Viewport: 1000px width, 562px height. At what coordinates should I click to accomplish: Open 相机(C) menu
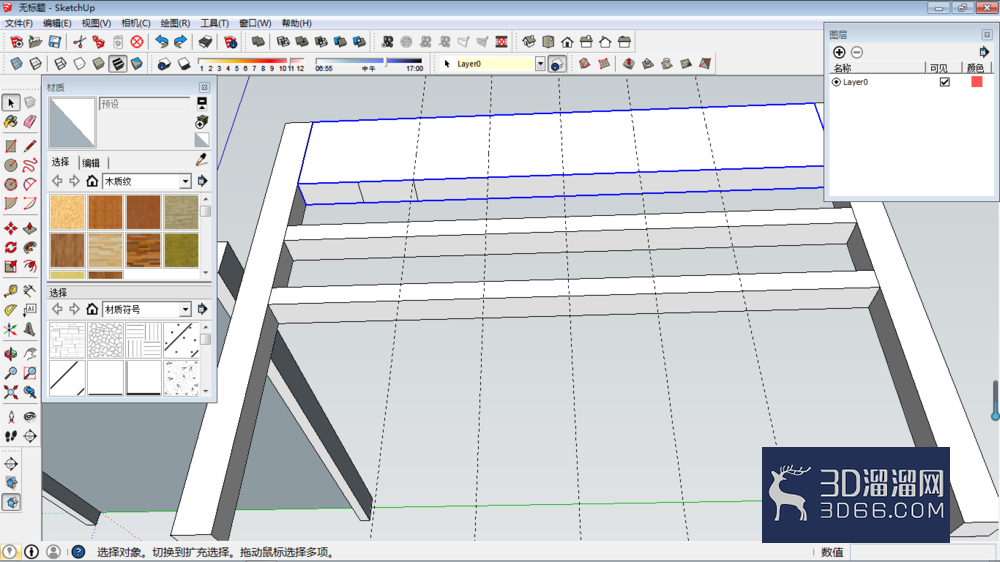(135, 23)
